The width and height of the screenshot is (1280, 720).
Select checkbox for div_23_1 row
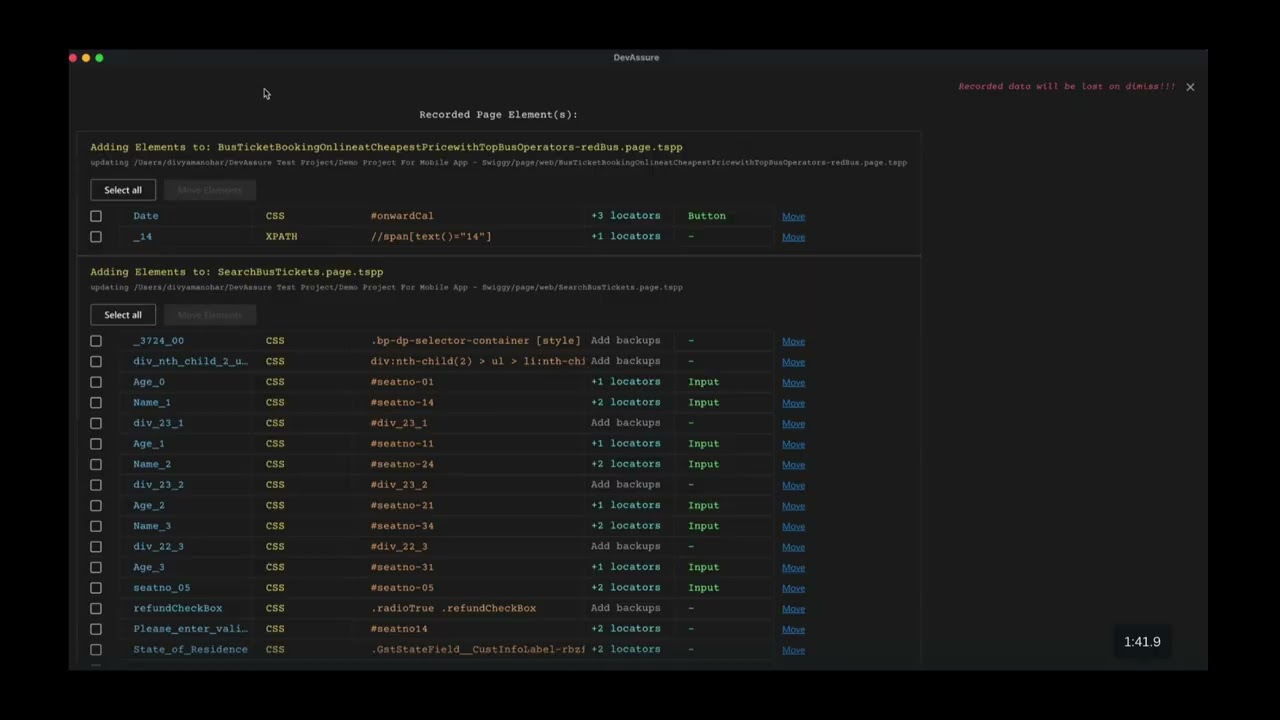[x=96, y=423]
